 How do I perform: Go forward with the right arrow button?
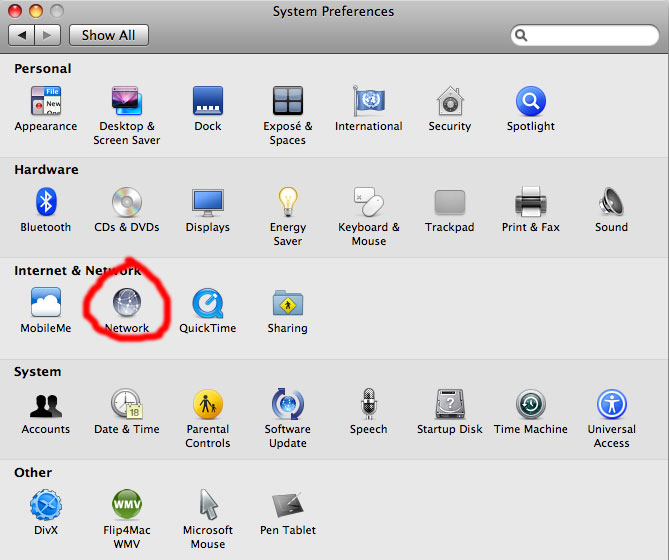pos(47,35)
